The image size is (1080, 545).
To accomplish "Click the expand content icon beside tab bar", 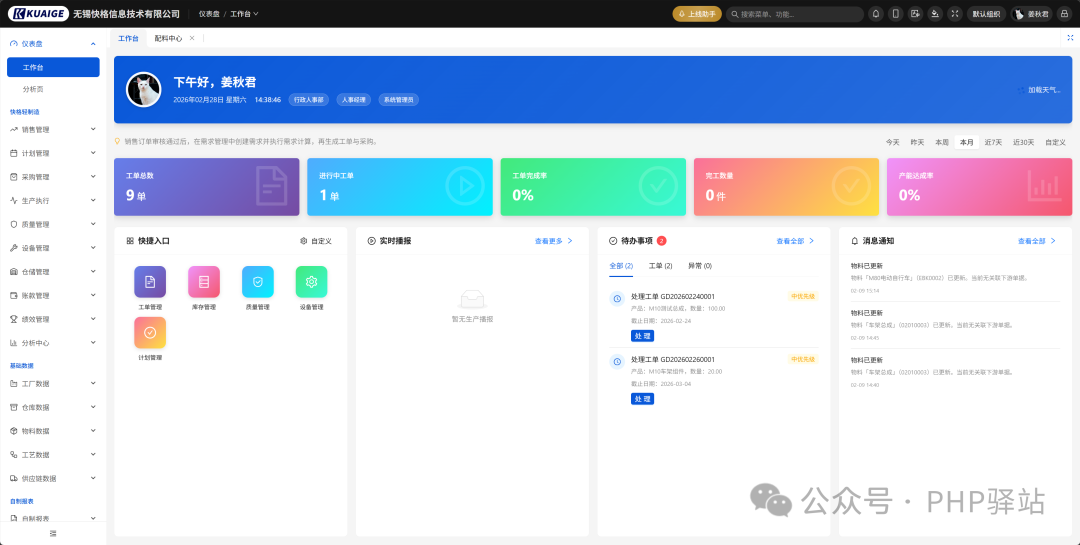I will coord(1070,39).
